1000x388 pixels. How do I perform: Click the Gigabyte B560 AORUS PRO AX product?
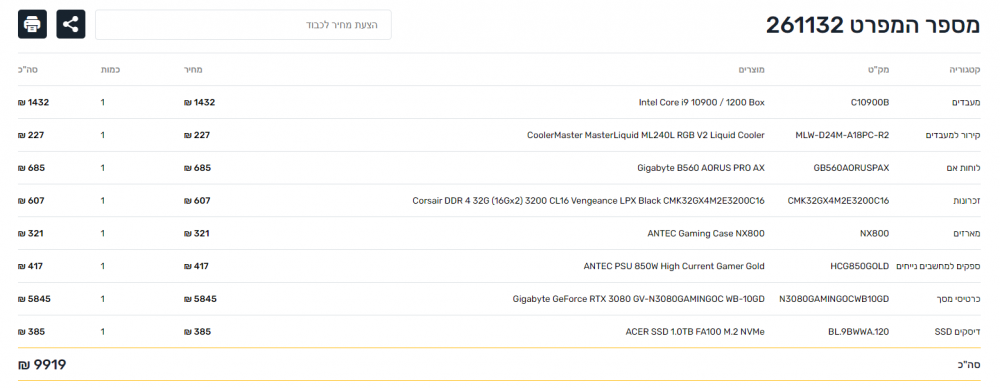701,168
